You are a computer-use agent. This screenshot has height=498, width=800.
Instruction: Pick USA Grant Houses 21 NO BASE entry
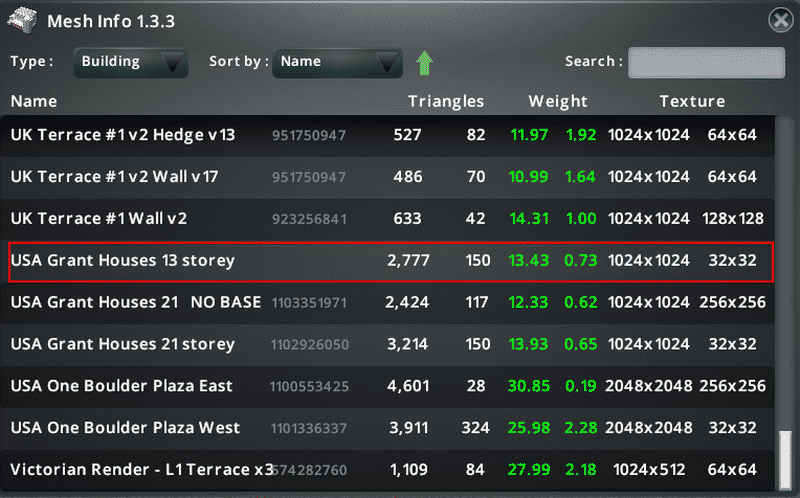click(135, 302)
